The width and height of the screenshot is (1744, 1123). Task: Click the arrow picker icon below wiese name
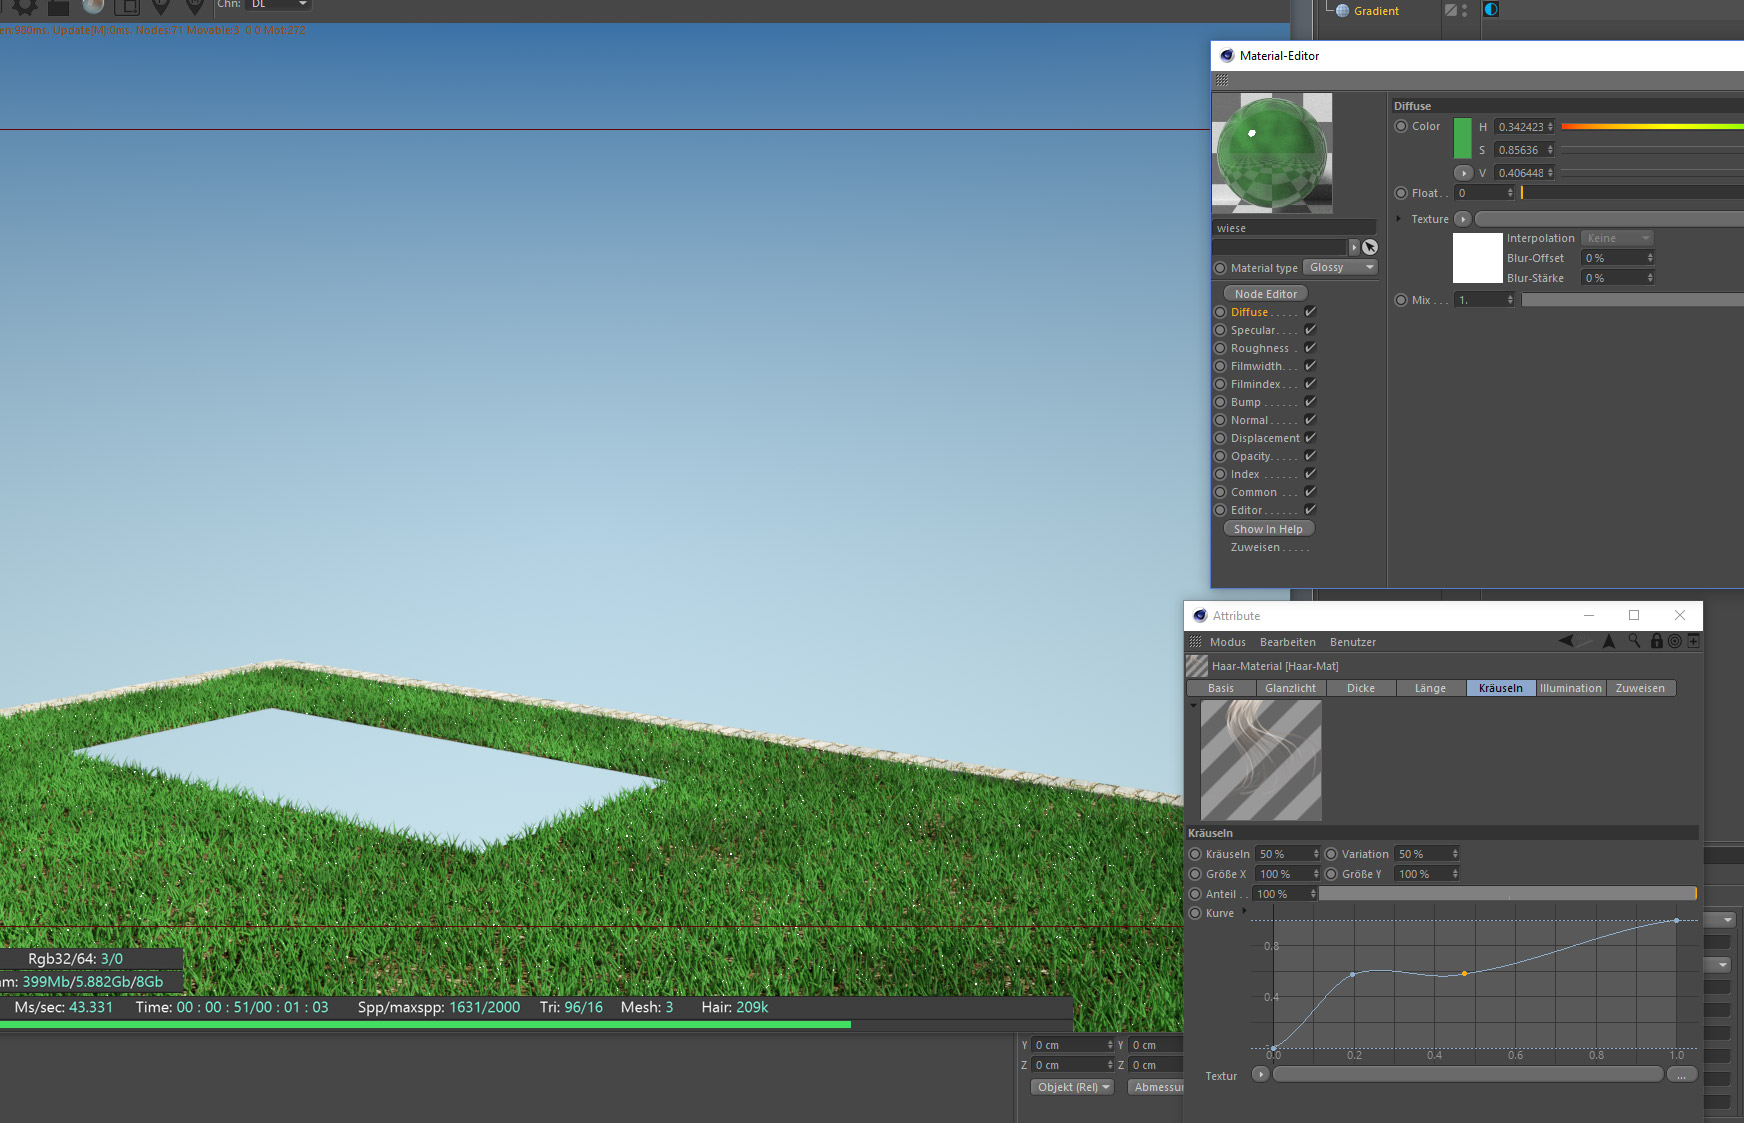(1370, 247)
